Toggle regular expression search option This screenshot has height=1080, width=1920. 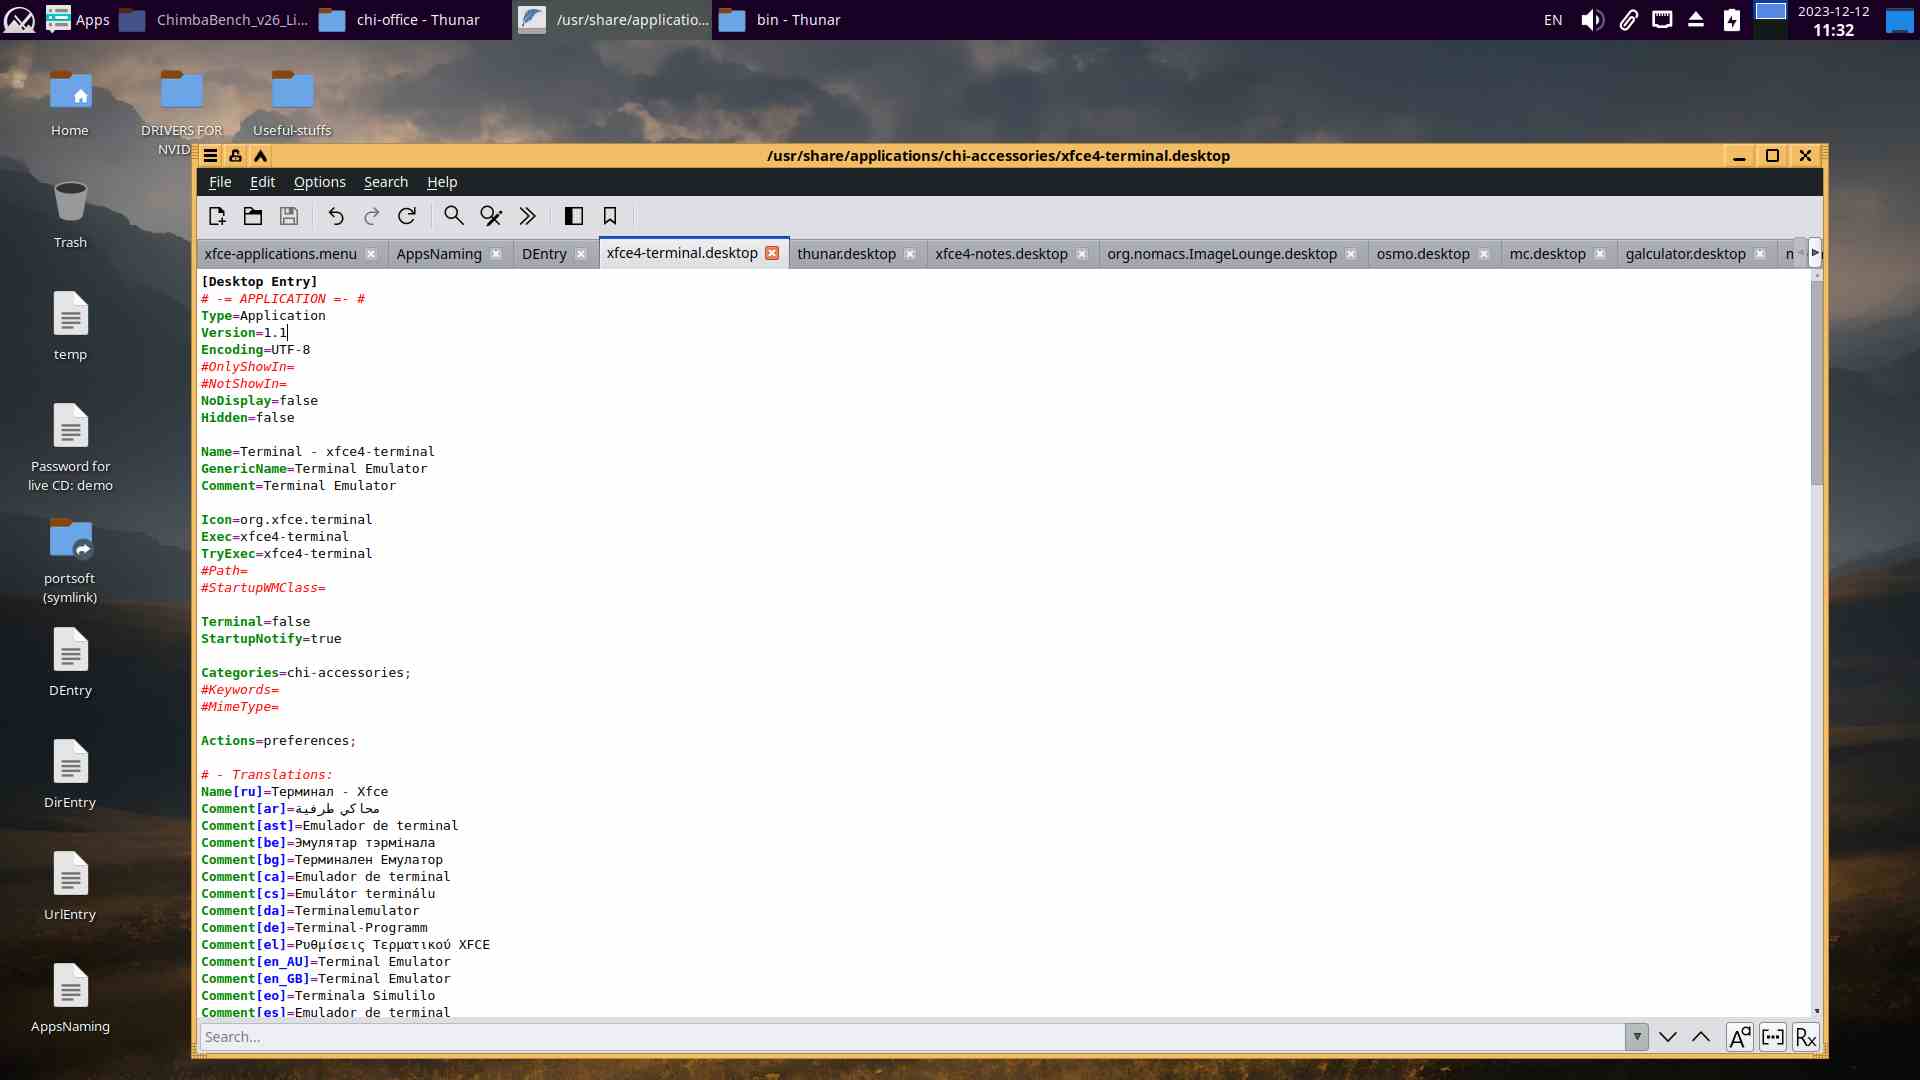pos(1806,1037)
